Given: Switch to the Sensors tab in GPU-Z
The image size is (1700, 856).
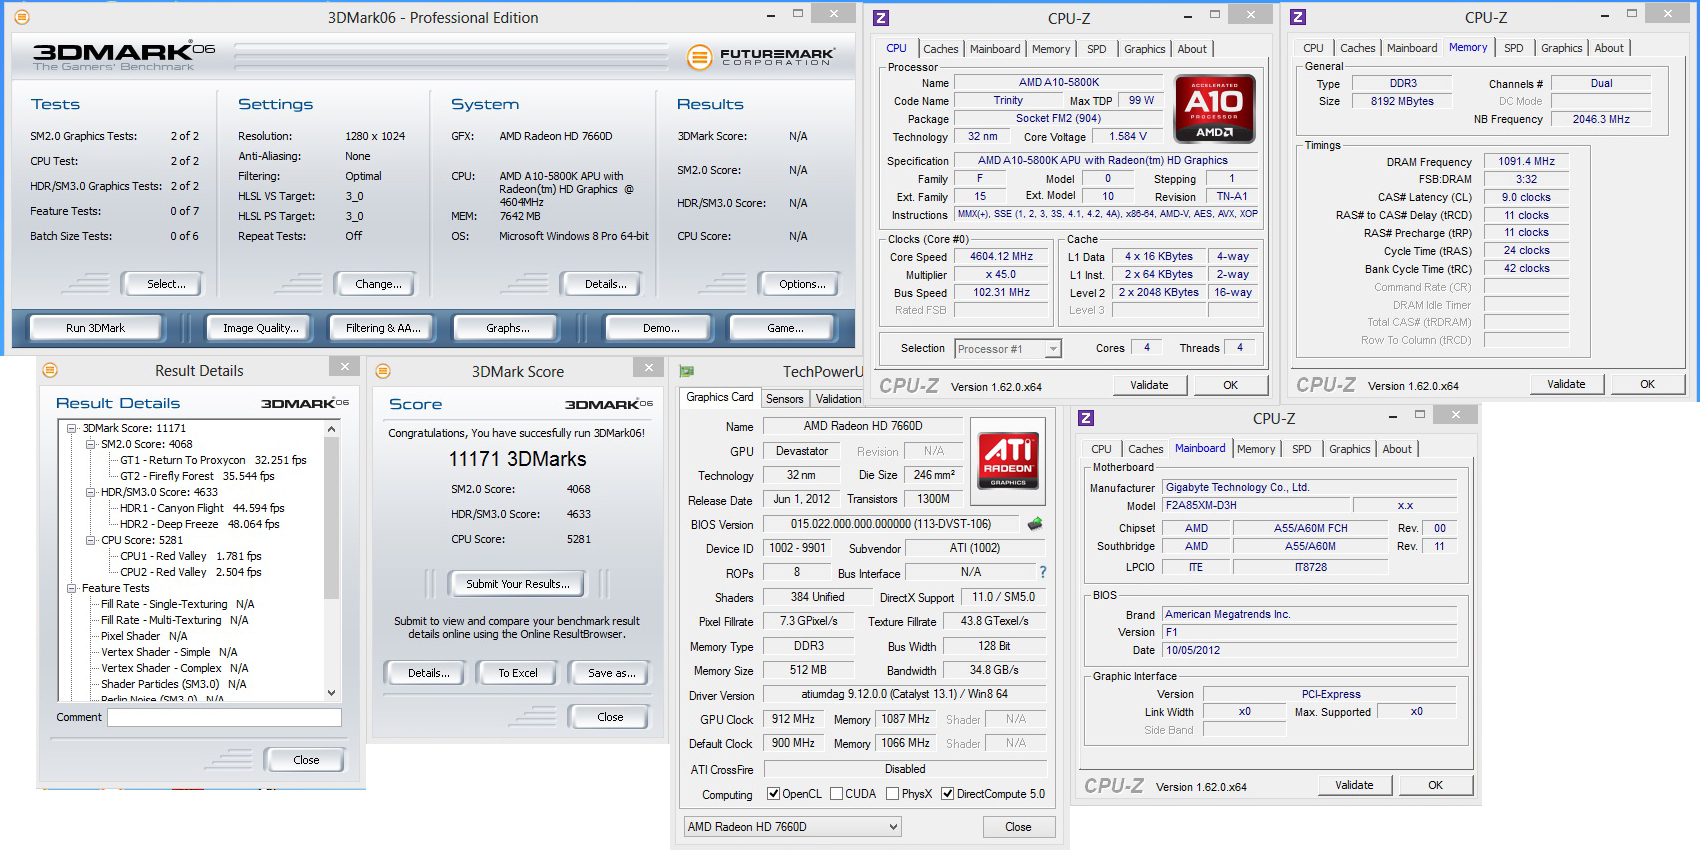Looking at the screenshot, I should pos(785,398).
